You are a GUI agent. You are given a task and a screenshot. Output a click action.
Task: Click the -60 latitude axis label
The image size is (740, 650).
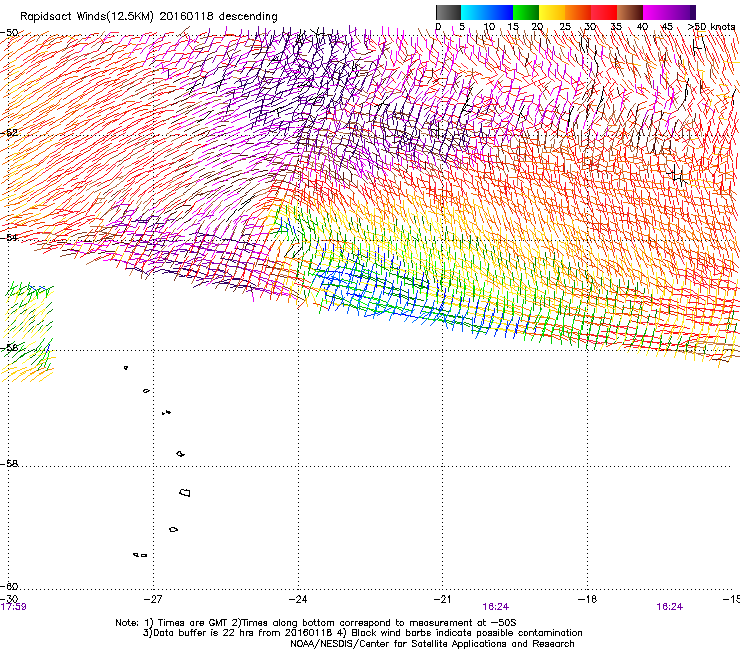[x=9, y=586]
